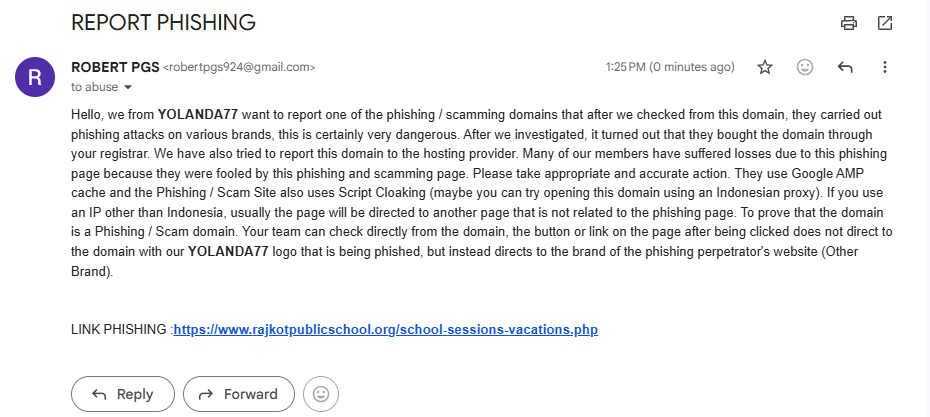Click the sender name ROBERT PGS
The height and width of the screenshot is (417, 930).
click(x=115, y=67)
